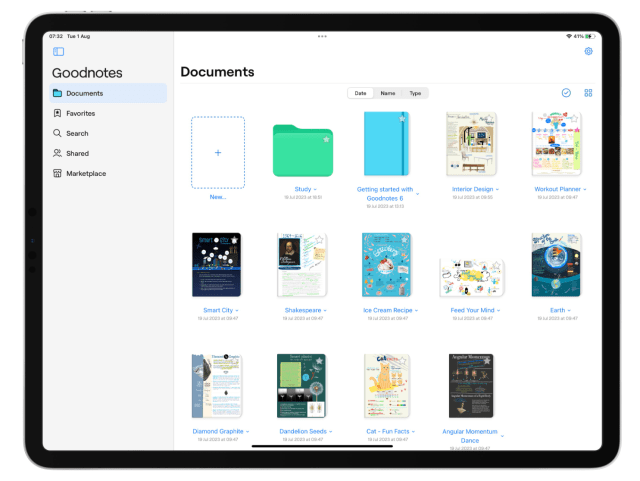The width and height of the screenshot is (640, 481).
Task: Tap the Wi-Fi status icon
Action: pos(569,36)
